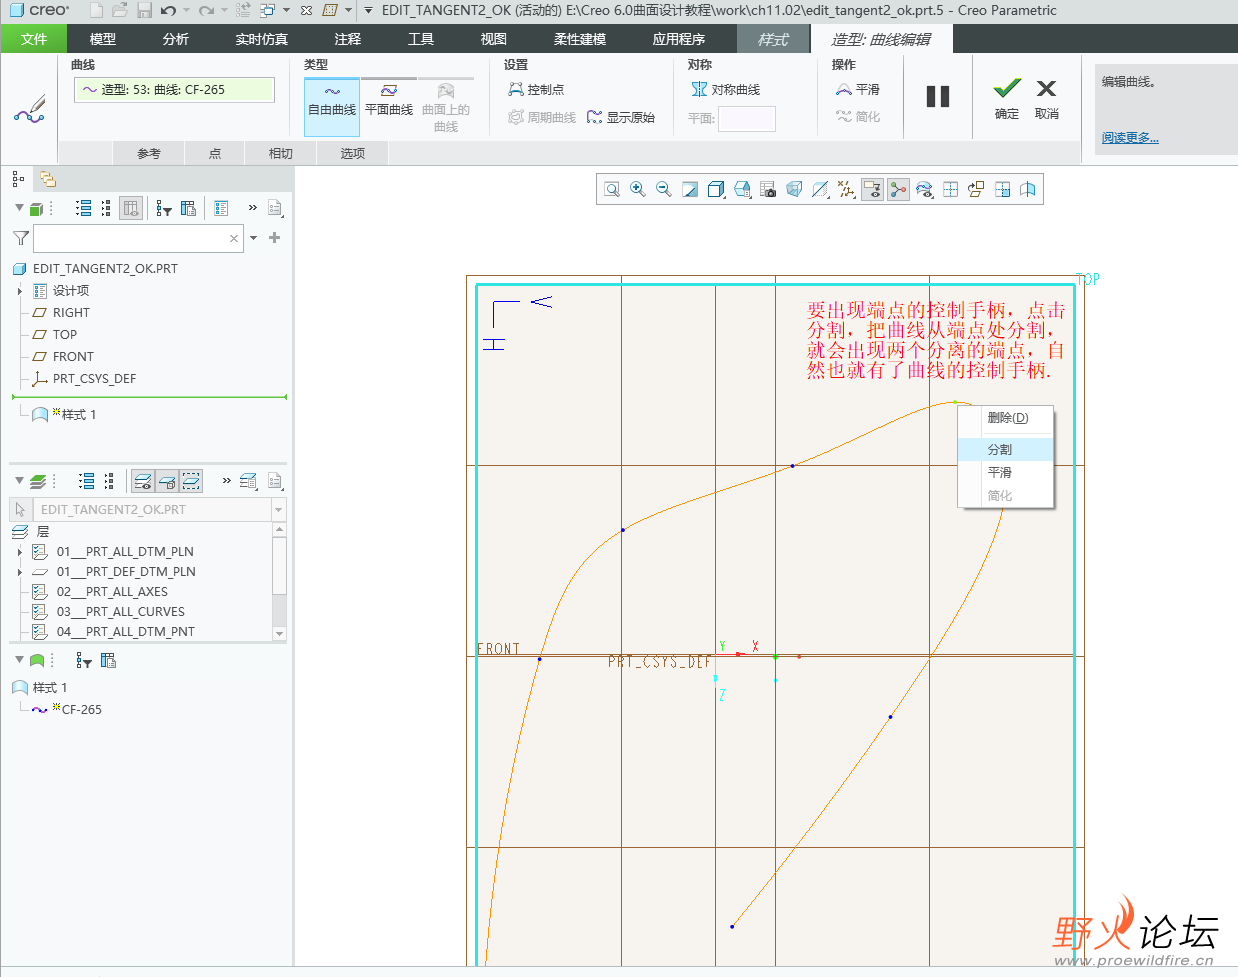The height and width of the screenshot is (977, 1238).
Task: Toggle the 控制点 control points option
Action: (x=536, y=89)
